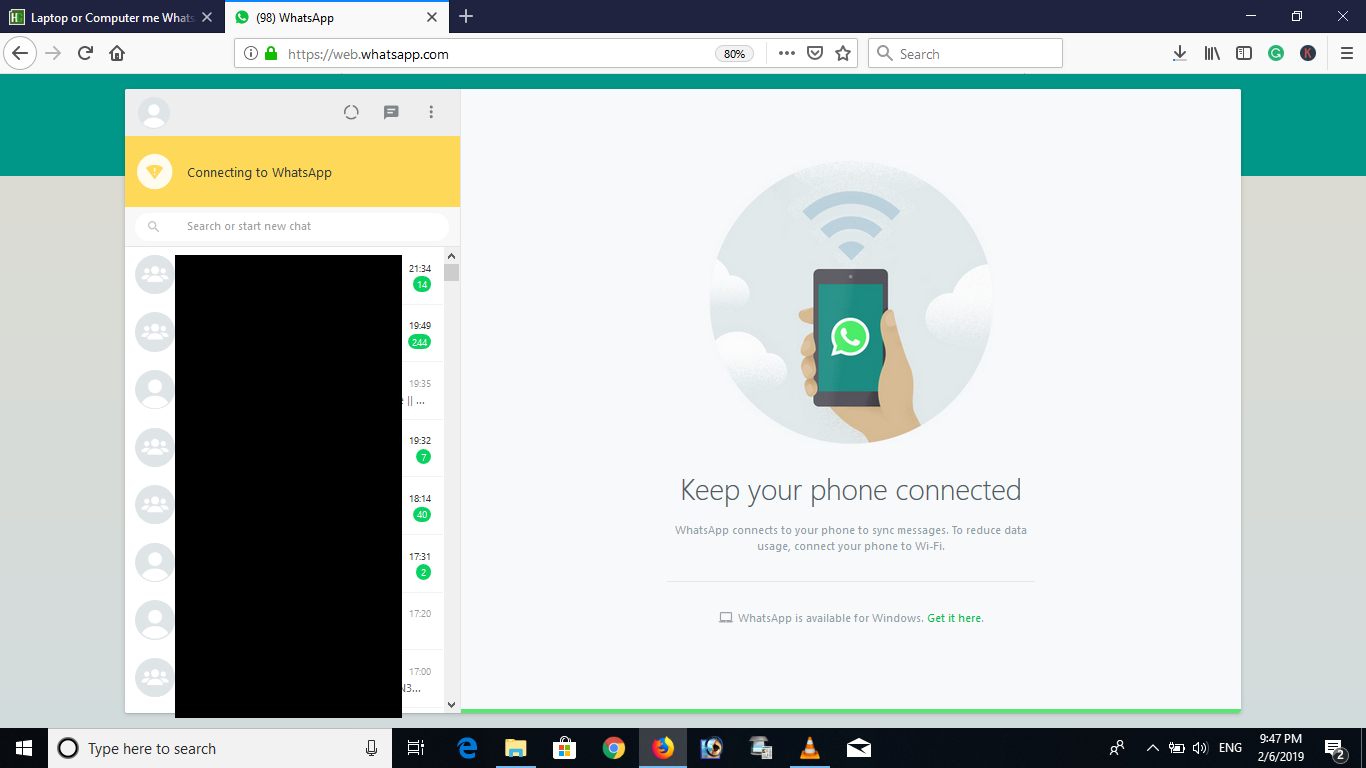Go forward to the next page

pyautogui.click(x=54, y=53)
